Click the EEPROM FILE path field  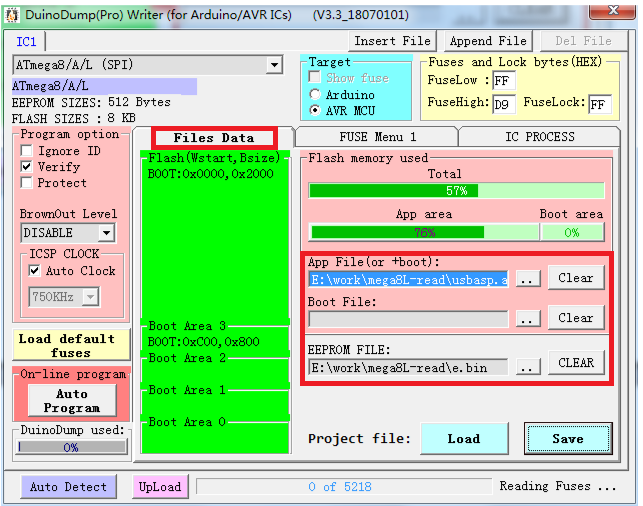408,367
